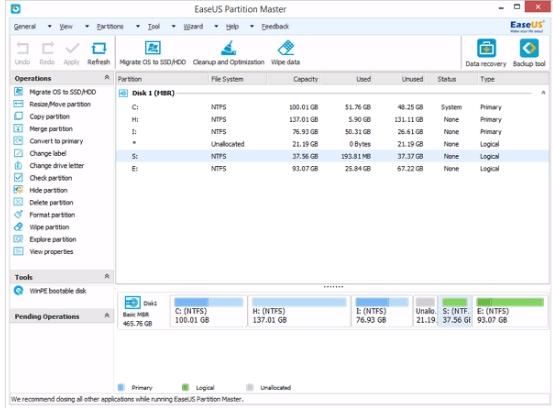Open the Tool menu
553x408 pixels.
point(154,26)
